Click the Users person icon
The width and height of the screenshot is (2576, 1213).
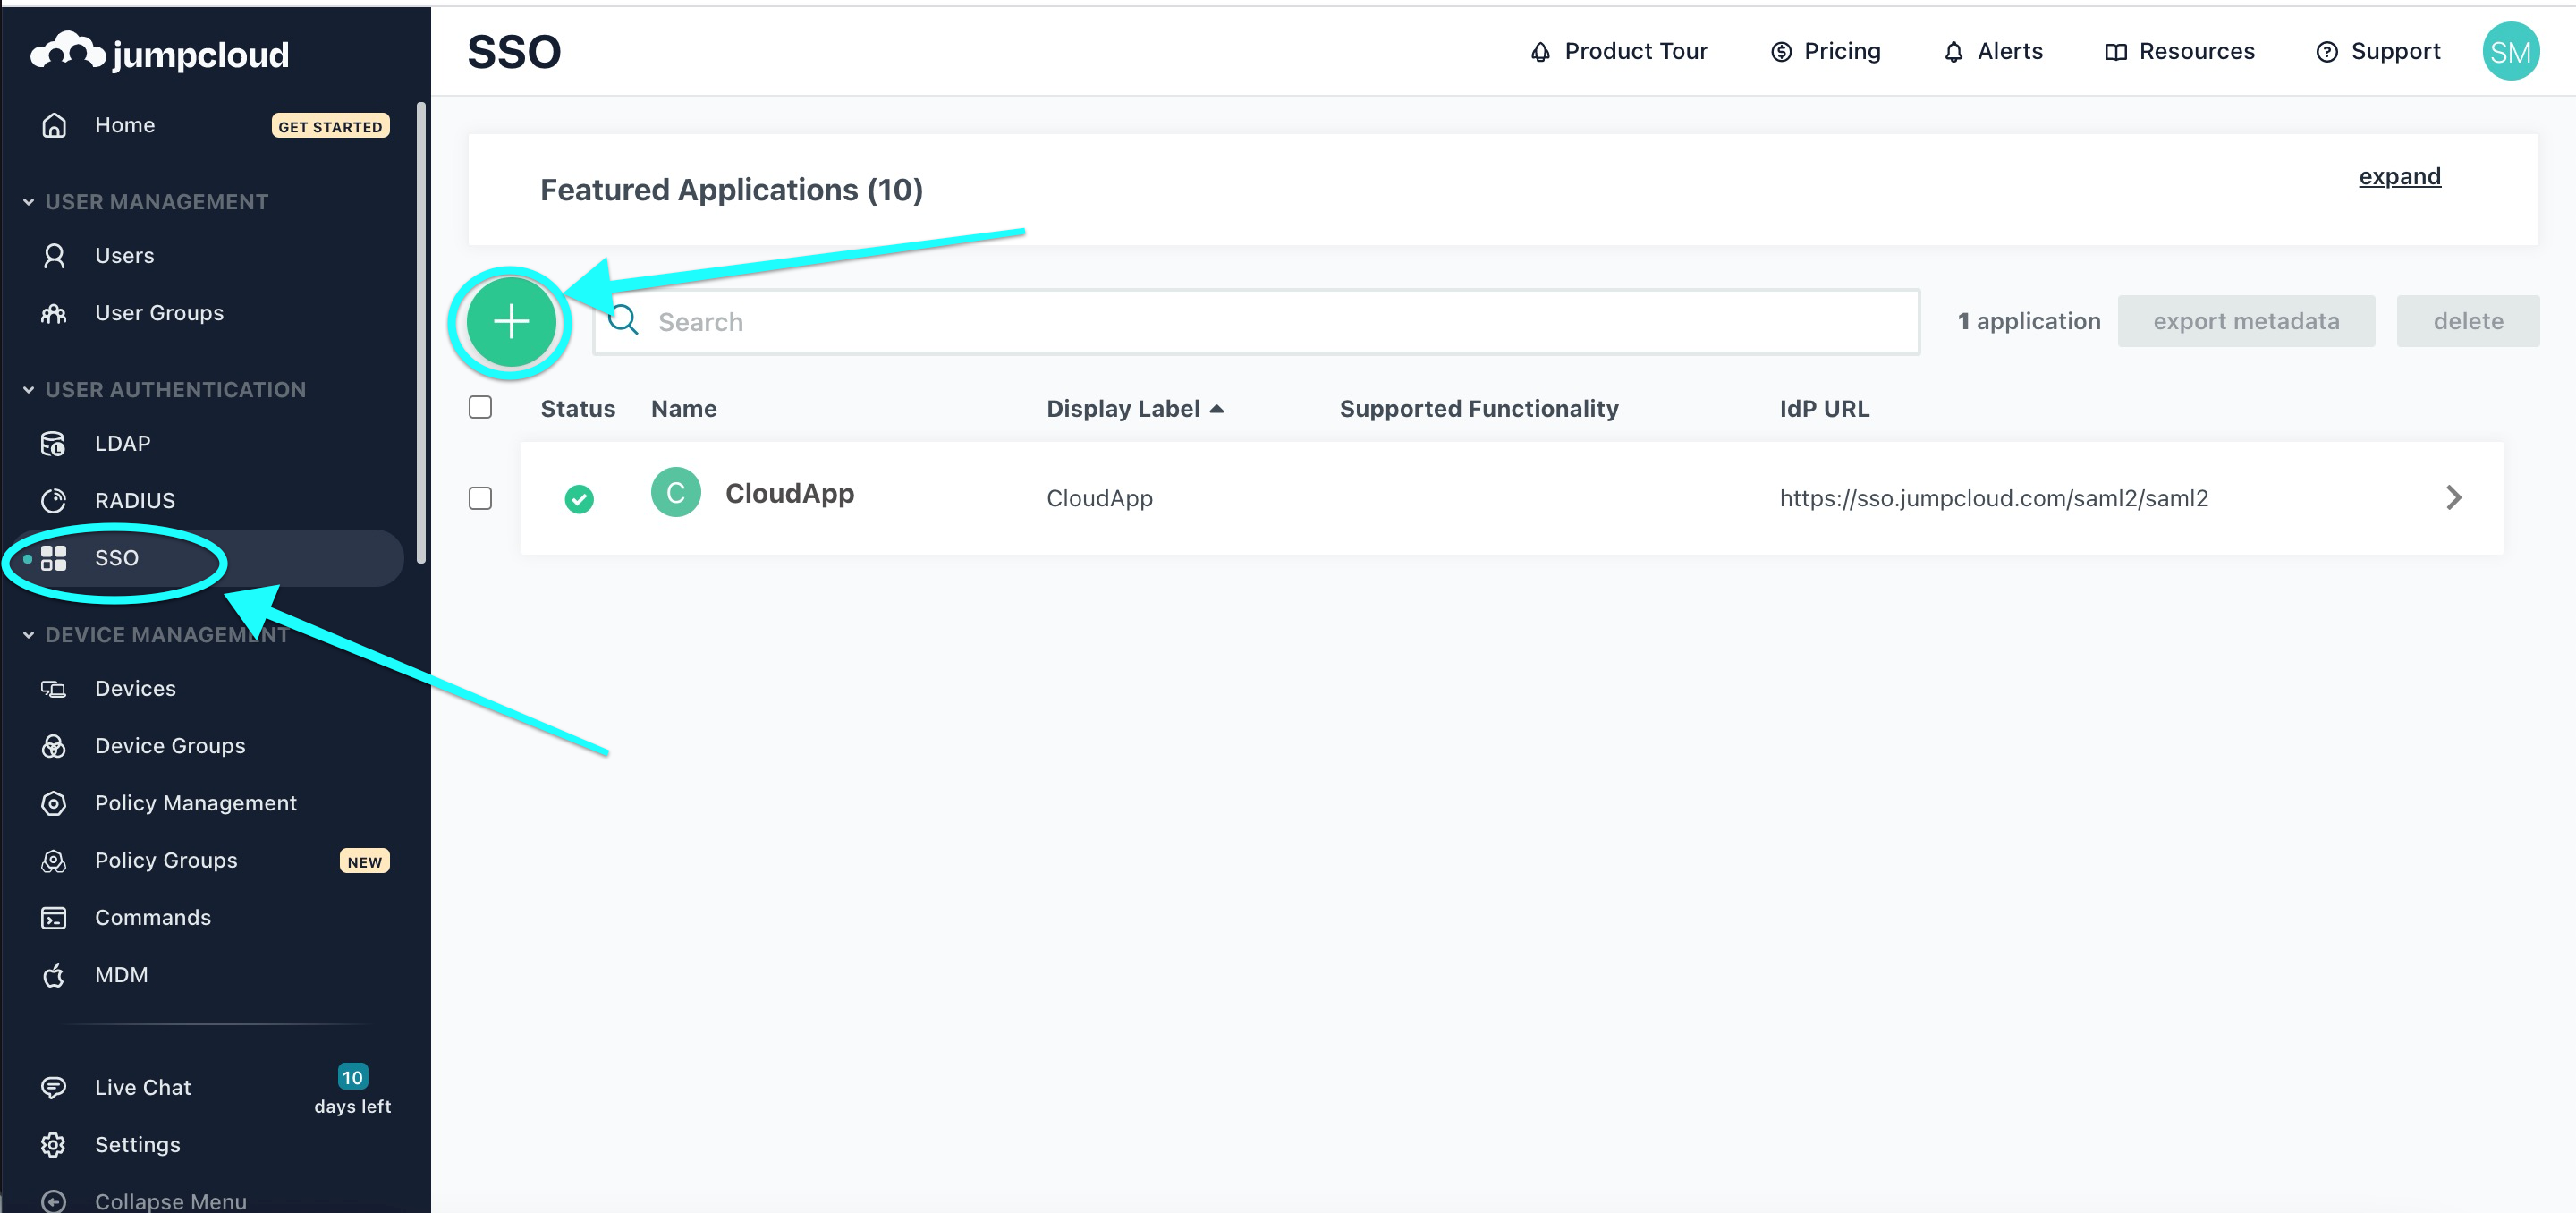54,256
